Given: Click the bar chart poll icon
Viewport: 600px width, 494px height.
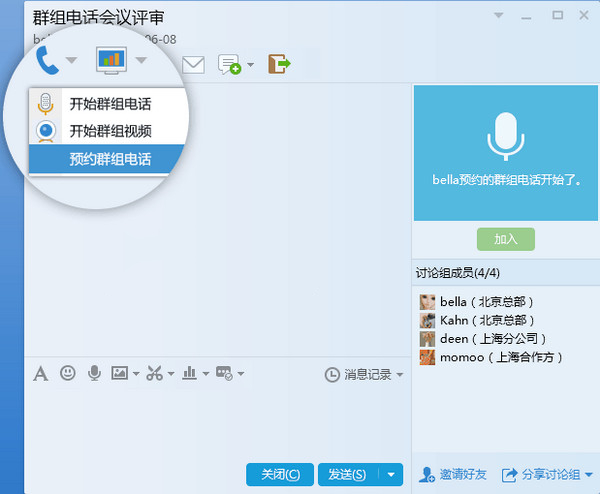Looking at the screenshot, I should point(189,373).
